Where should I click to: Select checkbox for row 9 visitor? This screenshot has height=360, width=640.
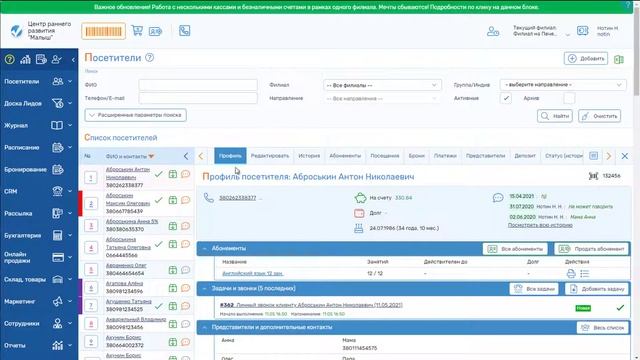point(91,342)
